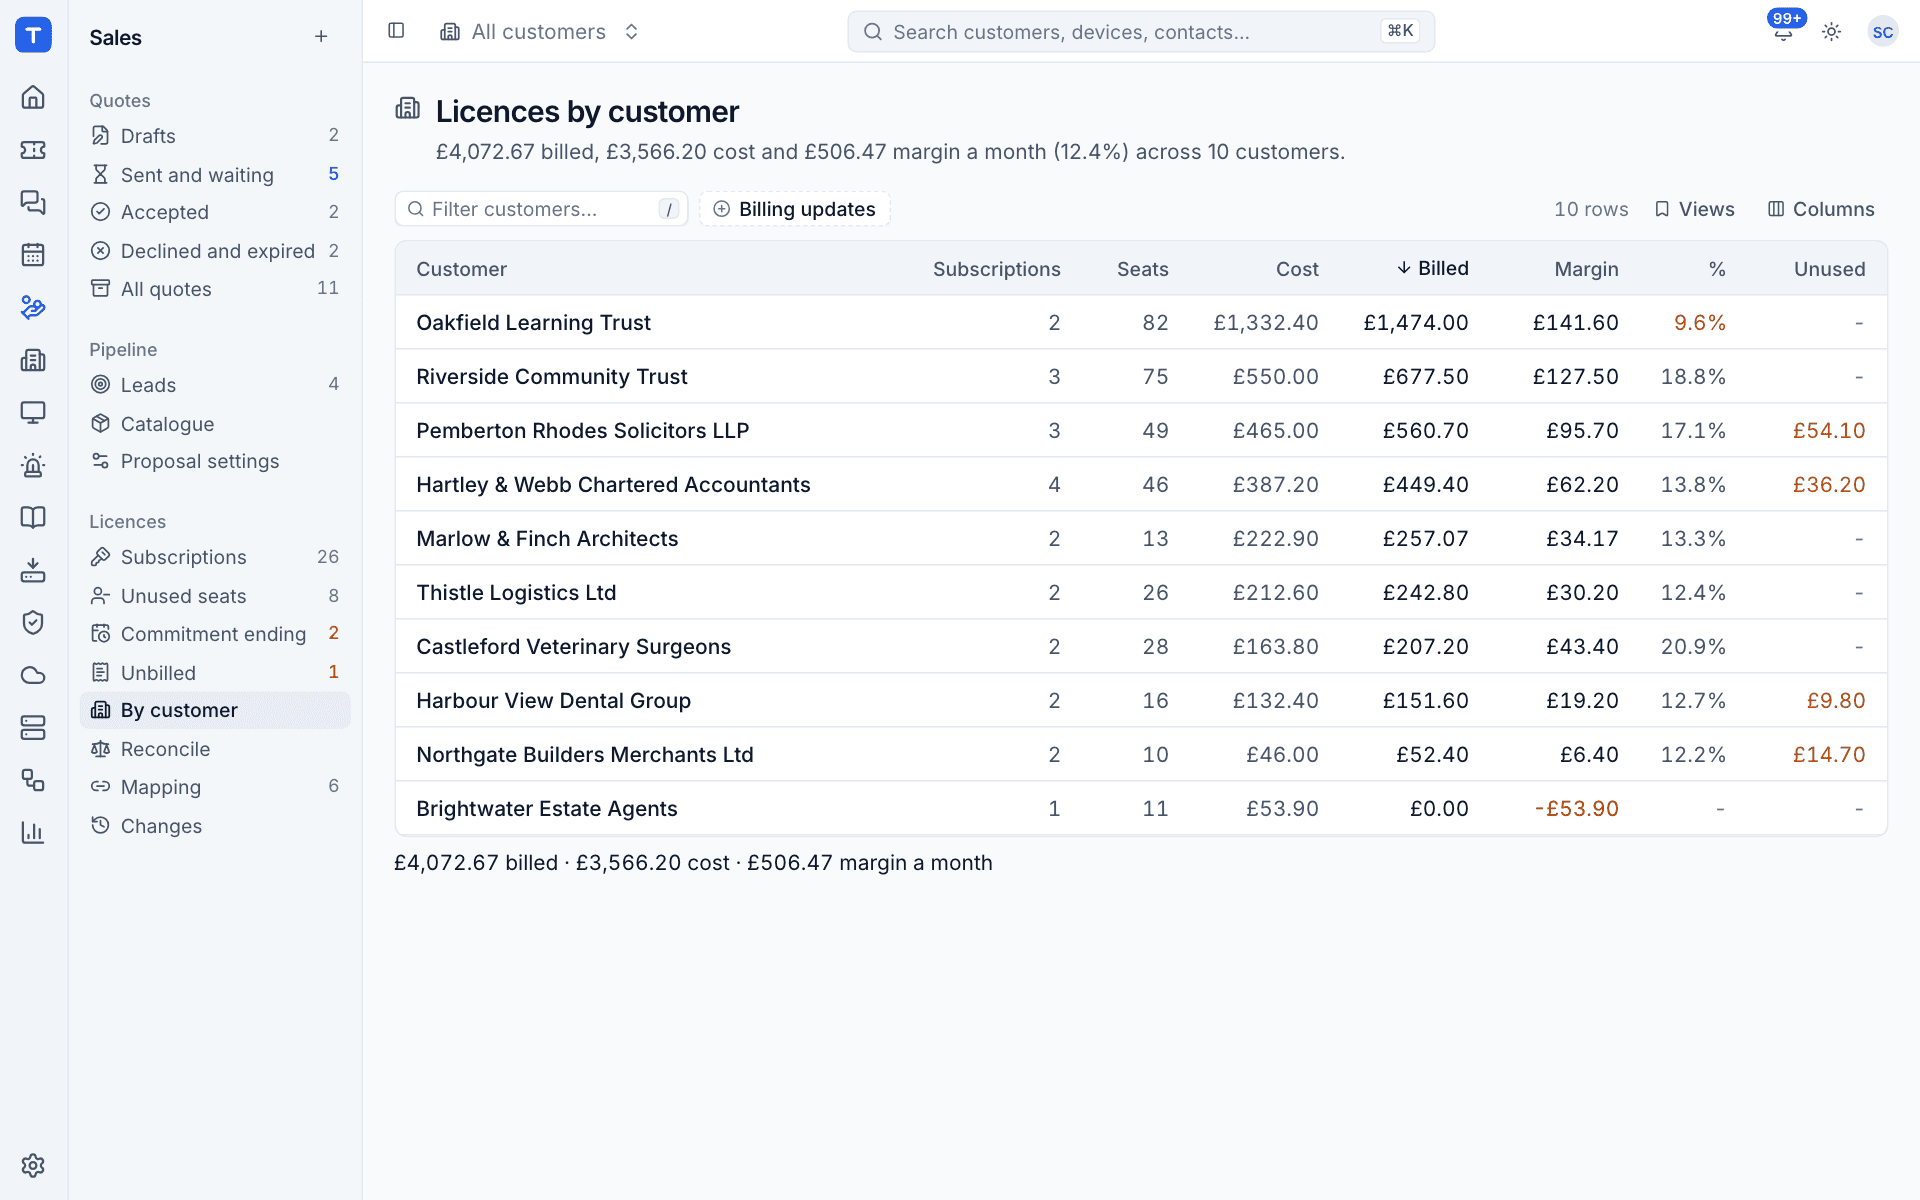Open the security shield rail icon
Viewport: 1920px width, 1200px height.
pos(33,622)
